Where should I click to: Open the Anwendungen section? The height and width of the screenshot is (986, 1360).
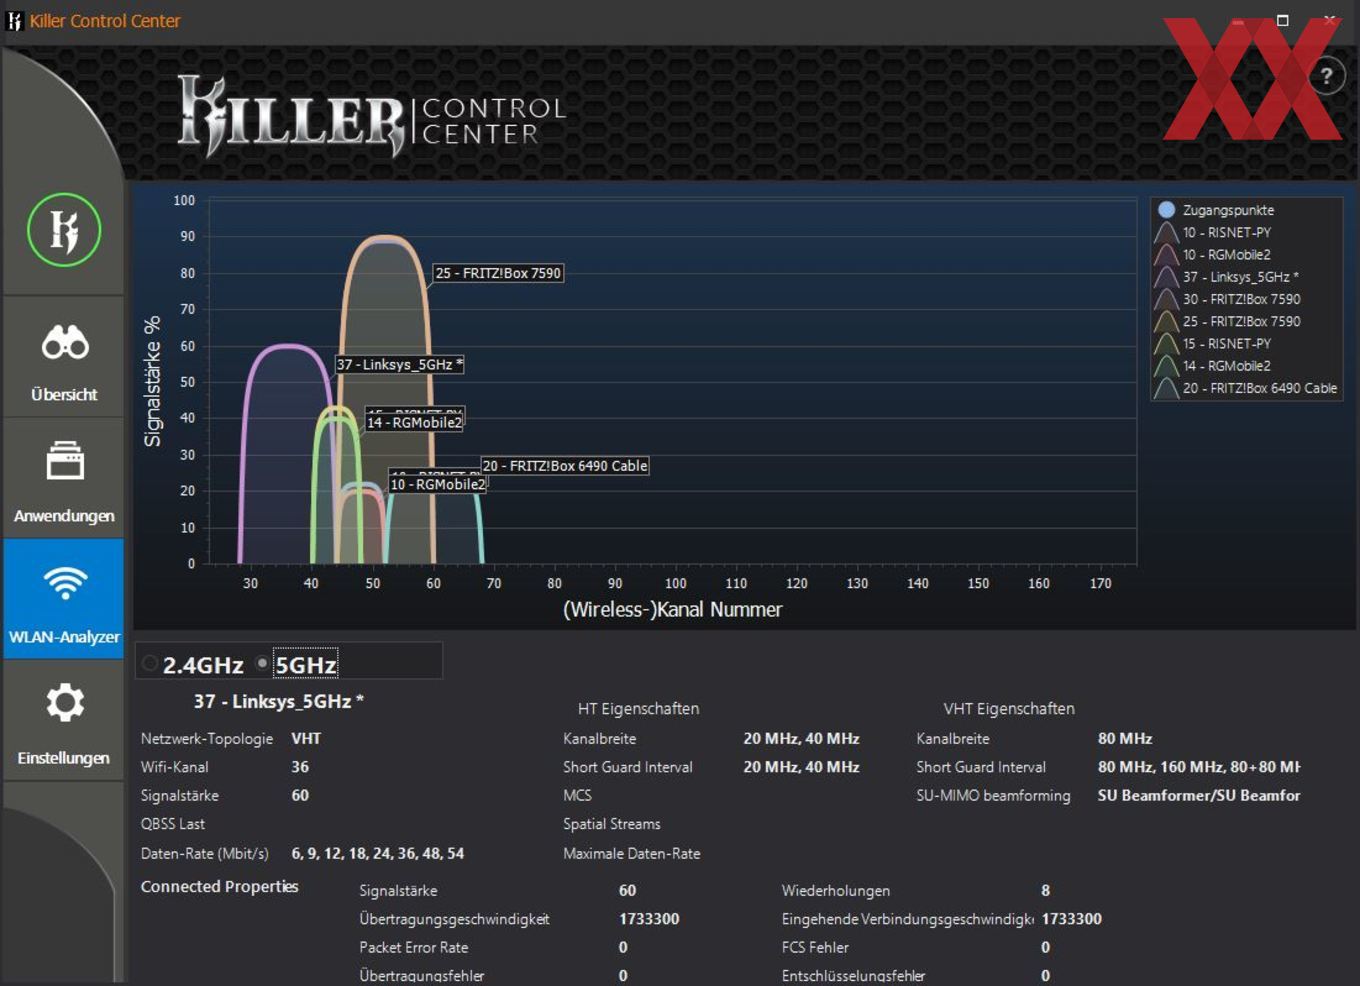64,478
